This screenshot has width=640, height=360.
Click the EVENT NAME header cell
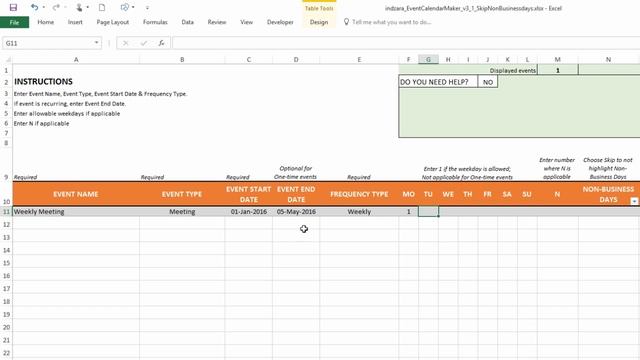[76, 194]
